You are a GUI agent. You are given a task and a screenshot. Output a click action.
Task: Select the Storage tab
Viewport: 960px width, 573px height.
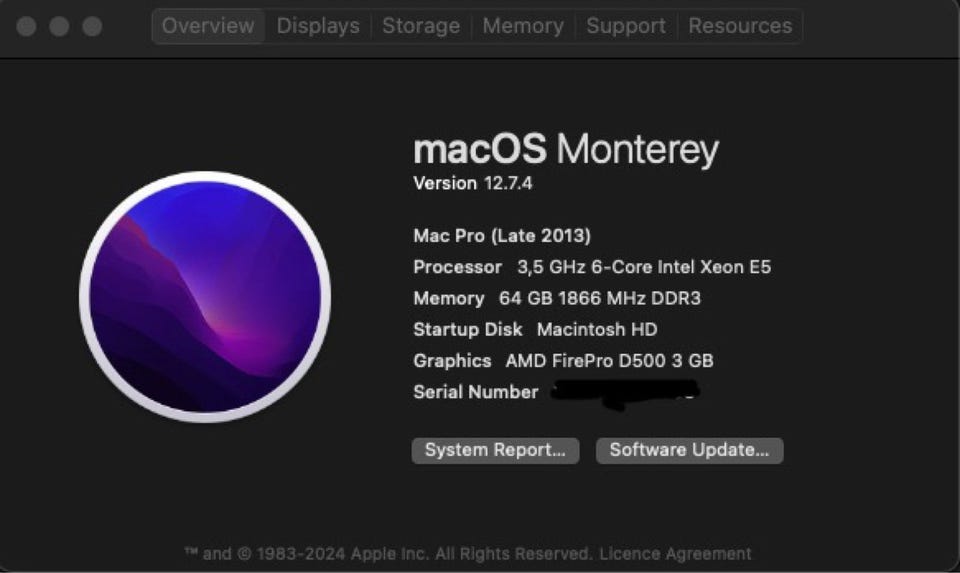click(421, 26)
